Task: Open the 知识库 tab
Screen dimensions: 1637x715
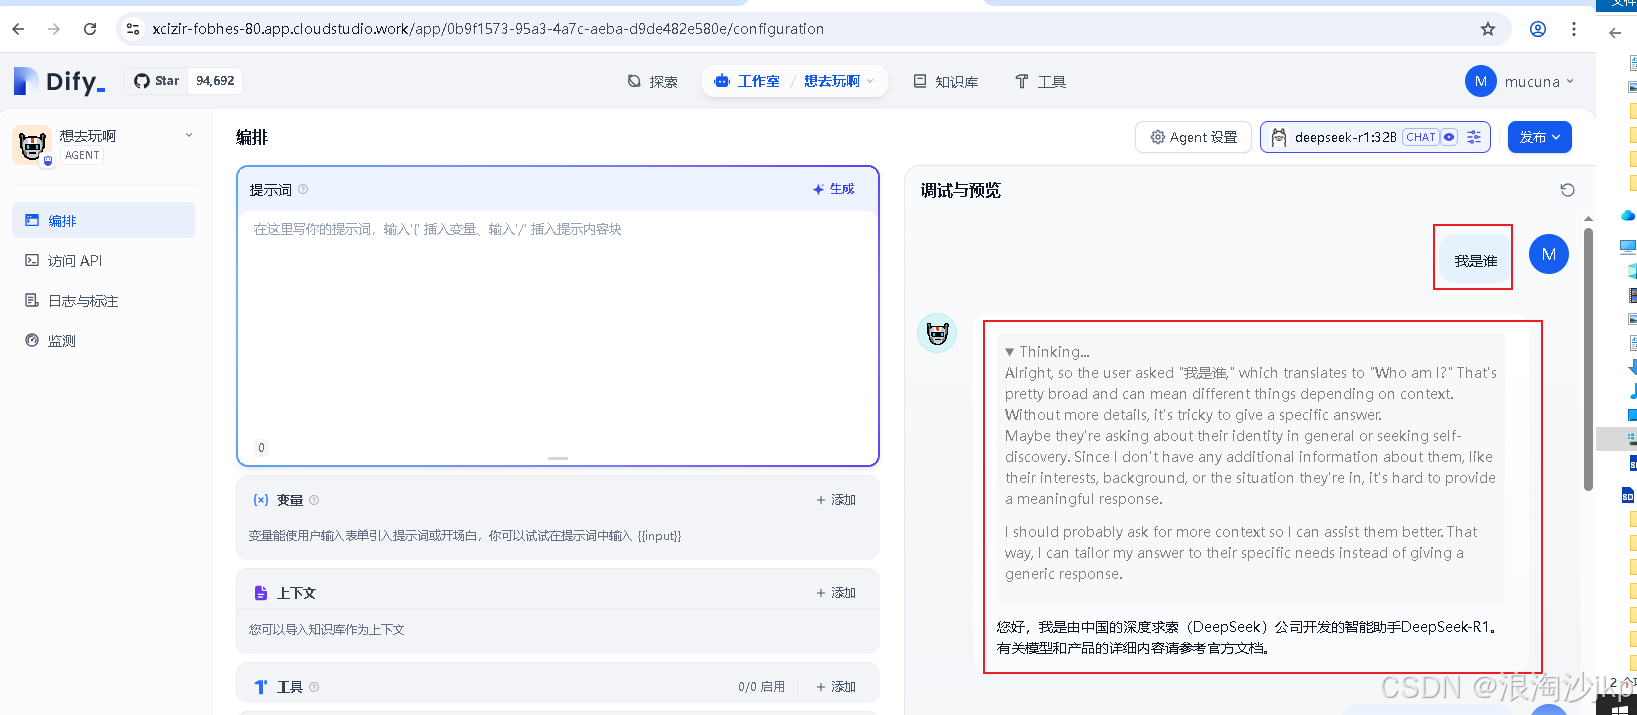Action: [x=946, y=82]
